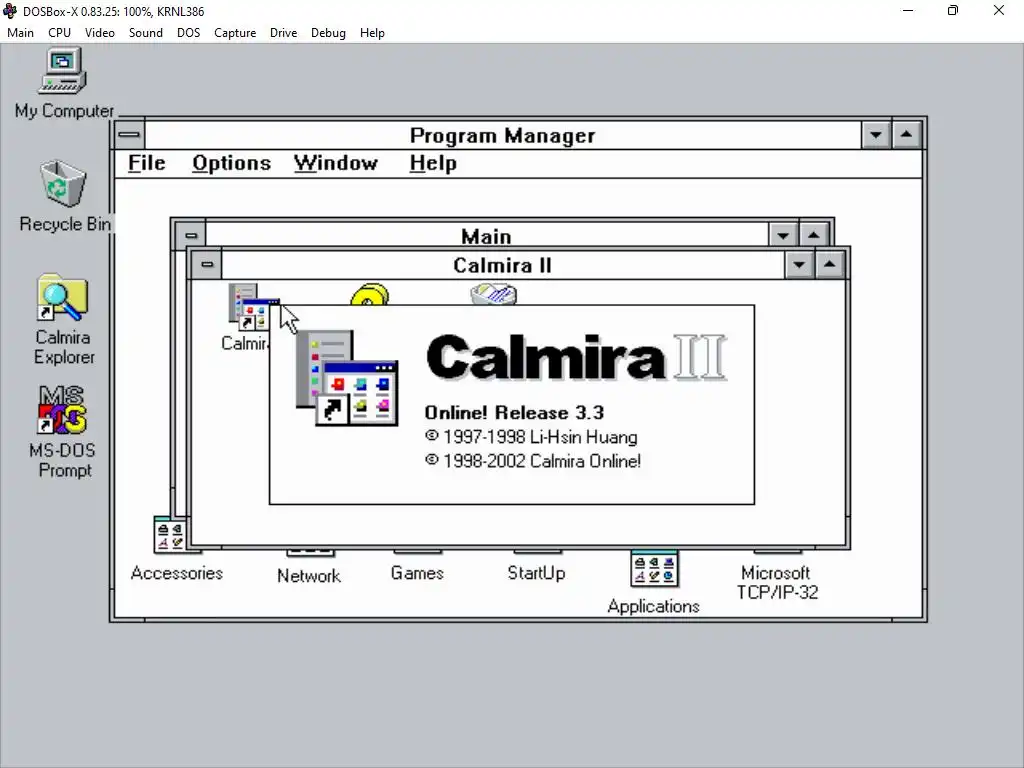Open DOSBox-X Help menu
This screenshot has height=768, width=1024.
372,33
